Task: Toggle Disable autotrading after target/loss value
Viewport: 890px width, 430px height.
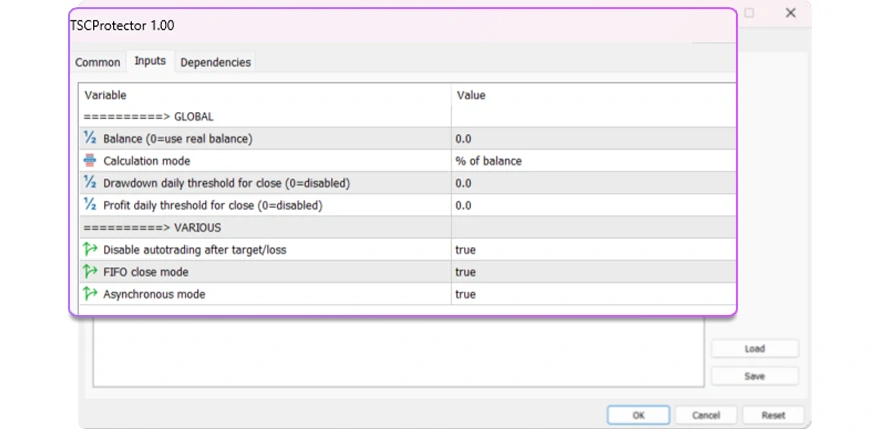Action: pyautogui.click(x=466, y=250)
